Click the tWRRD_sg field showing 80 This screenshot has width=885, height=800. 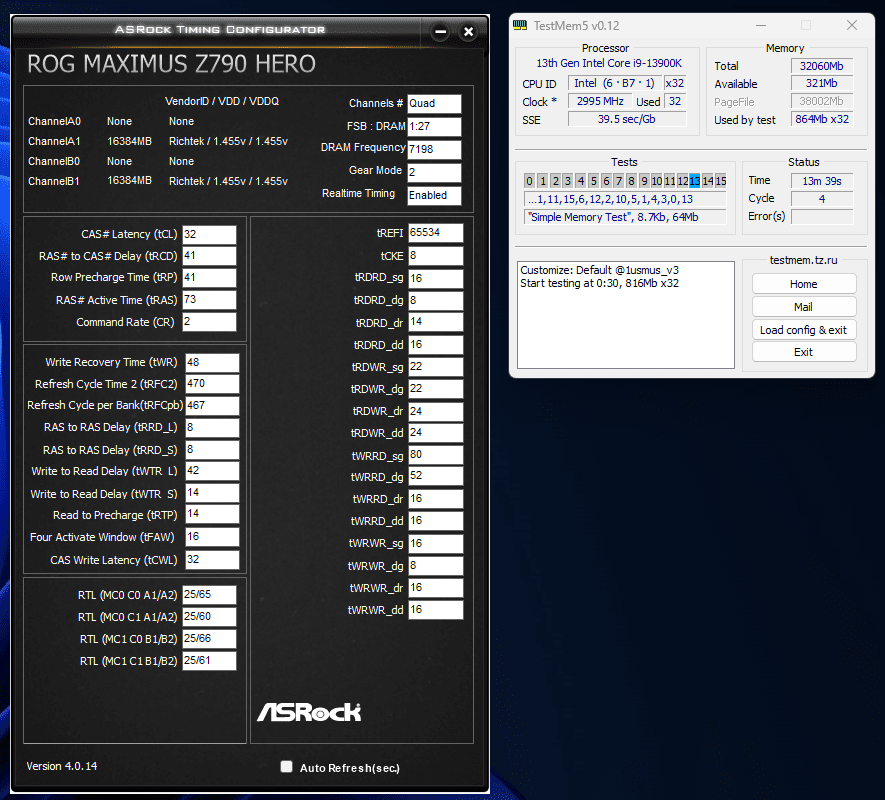click(435, 455)
